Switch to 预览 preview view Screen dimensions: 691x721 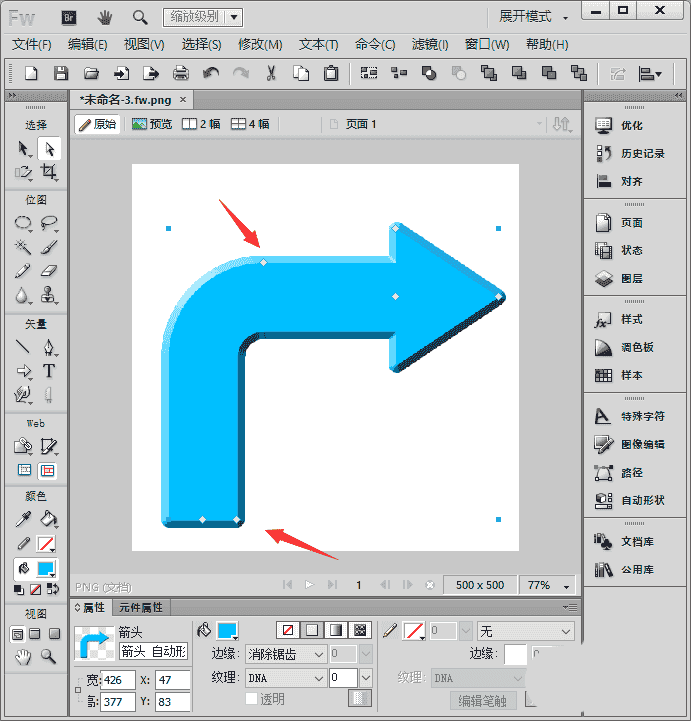coord(152,124)
